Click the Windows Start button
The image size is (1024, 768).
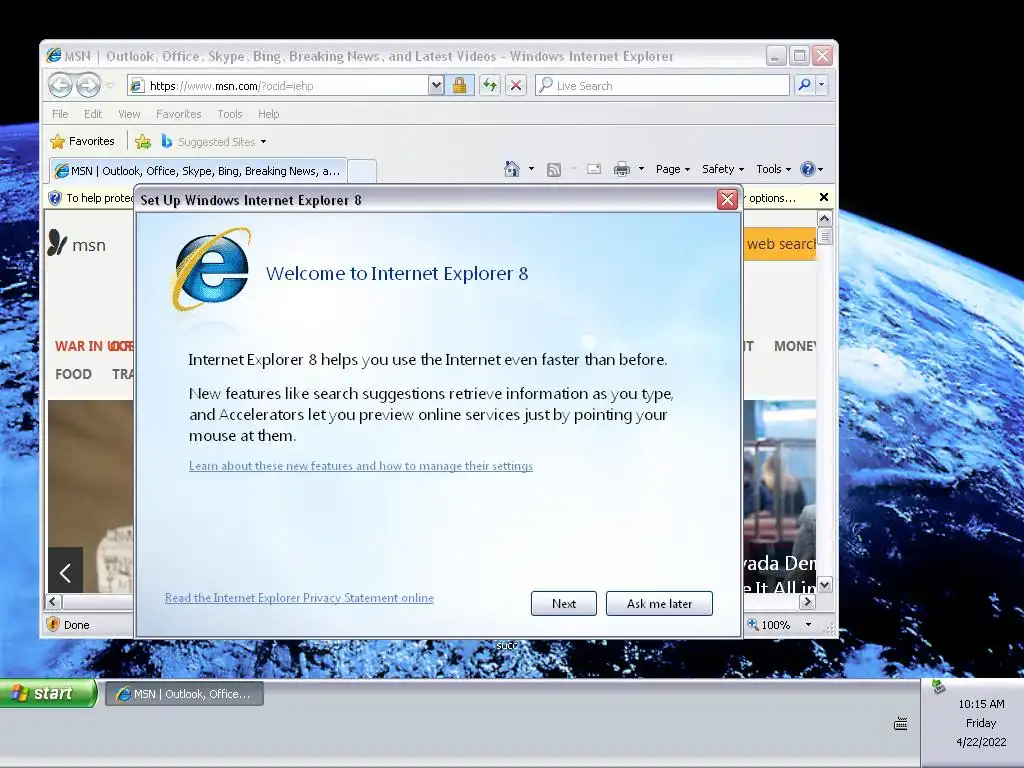click(x=48, y=693)
